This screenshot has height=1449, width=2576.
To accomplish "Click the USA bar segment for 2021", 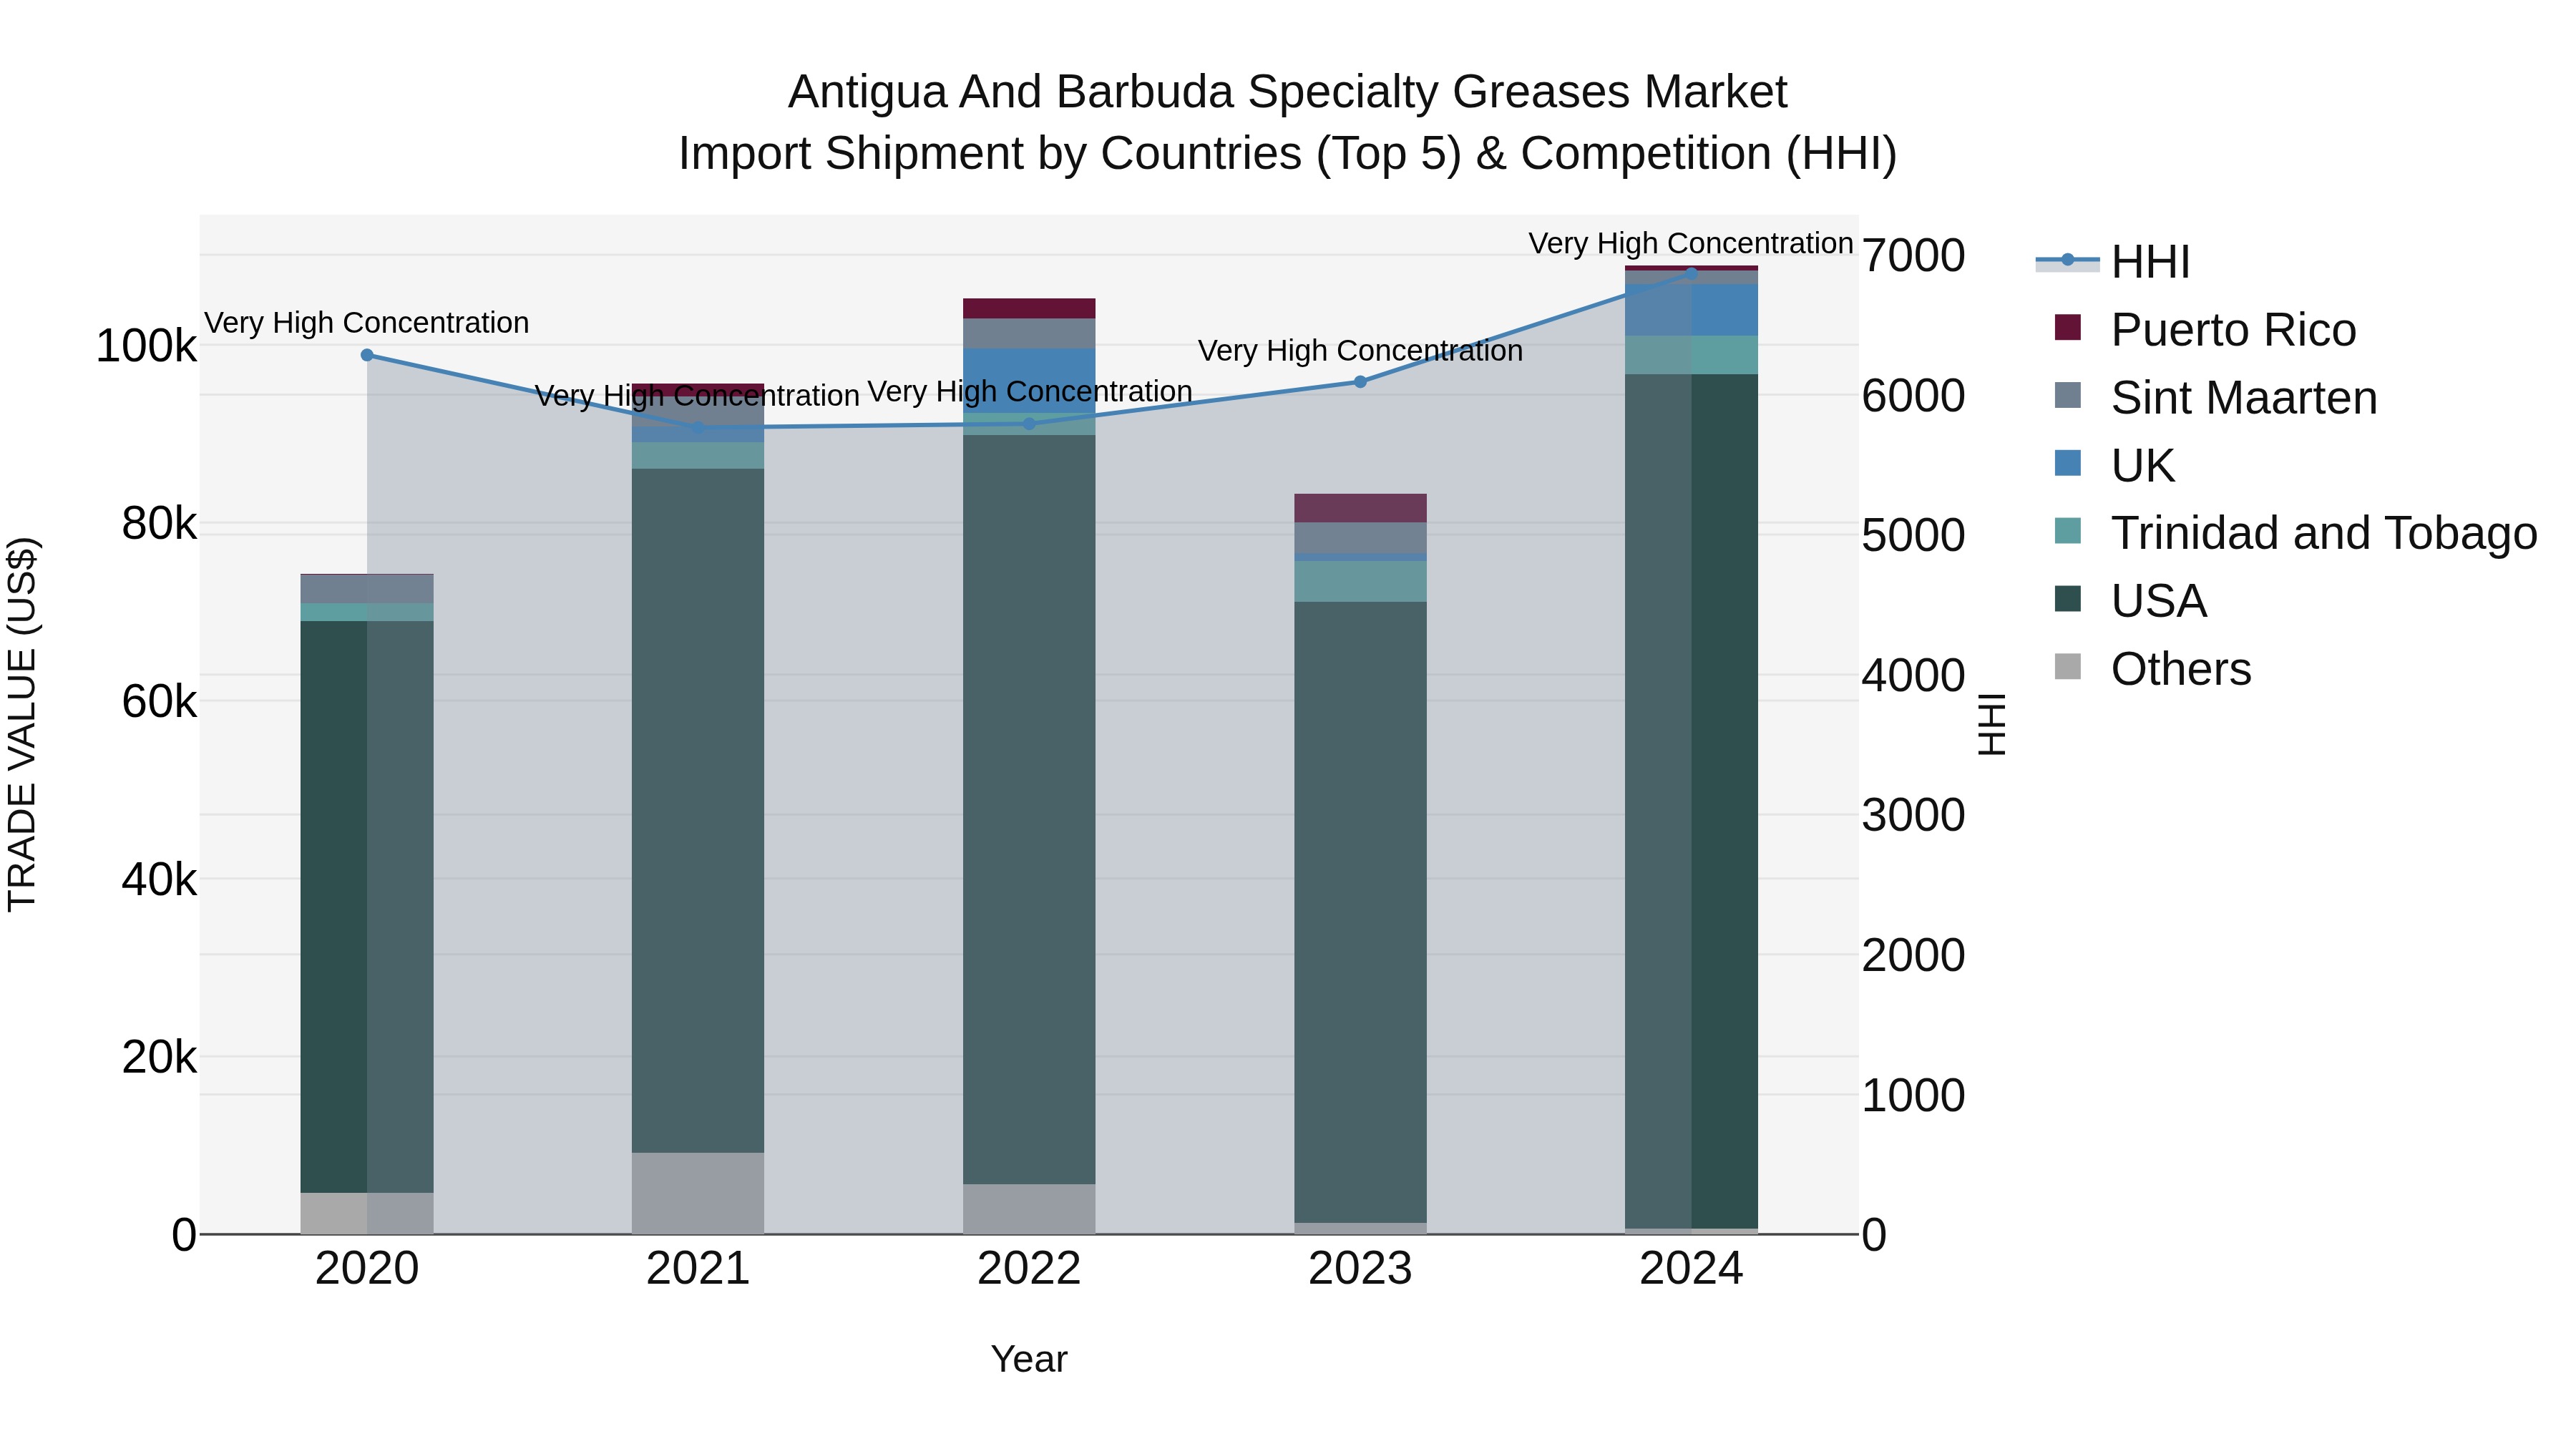I will coord(698,810).
